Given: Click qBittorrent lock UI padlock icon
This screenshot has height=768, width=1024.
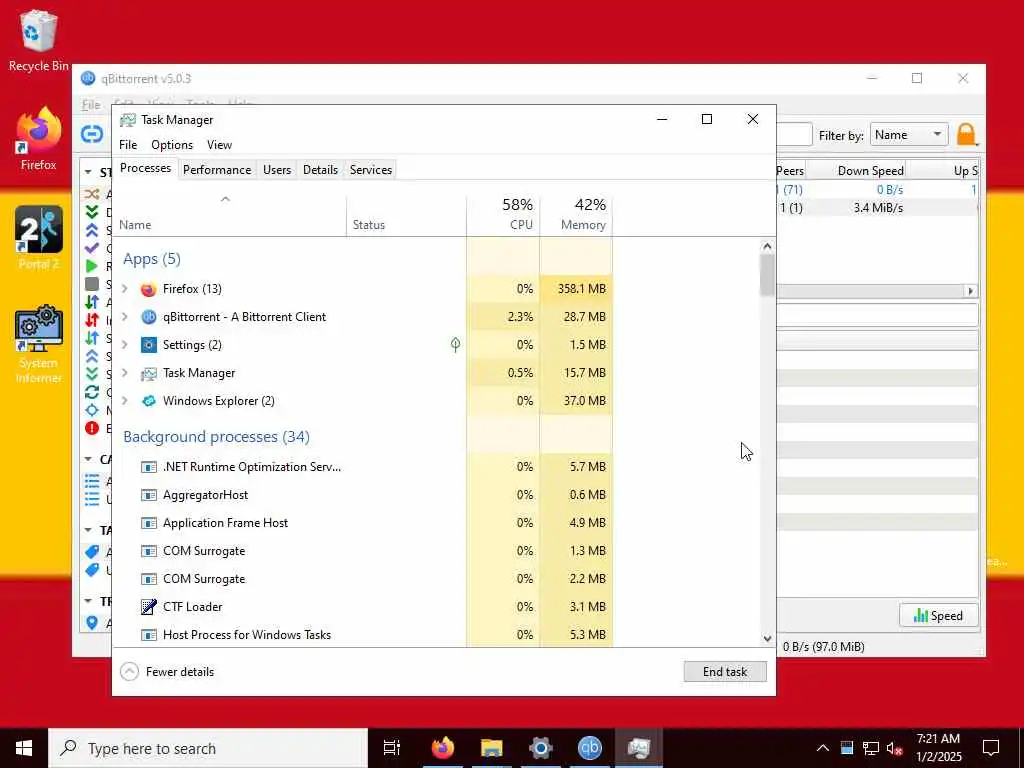Looking at the screenshot, I should pyautogui.click(x=966, y=135).
